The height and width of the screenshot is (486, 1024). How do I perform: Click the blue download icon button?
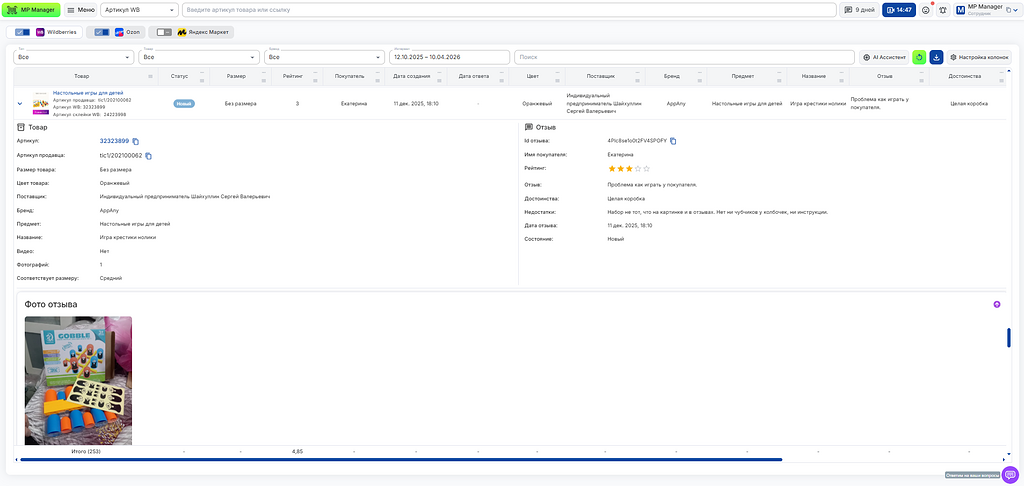coord(936,57)
